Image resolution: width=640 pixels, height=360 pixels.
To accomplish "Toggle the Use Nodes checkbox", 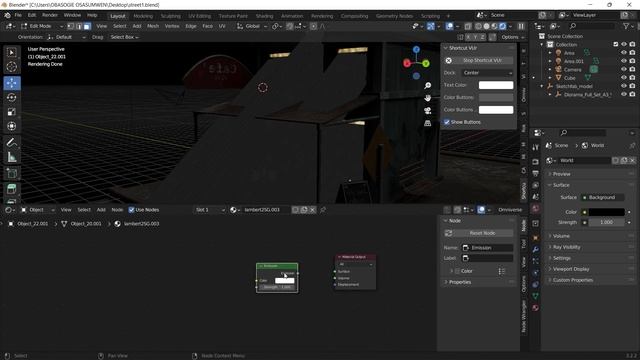I will pos(131,210).
